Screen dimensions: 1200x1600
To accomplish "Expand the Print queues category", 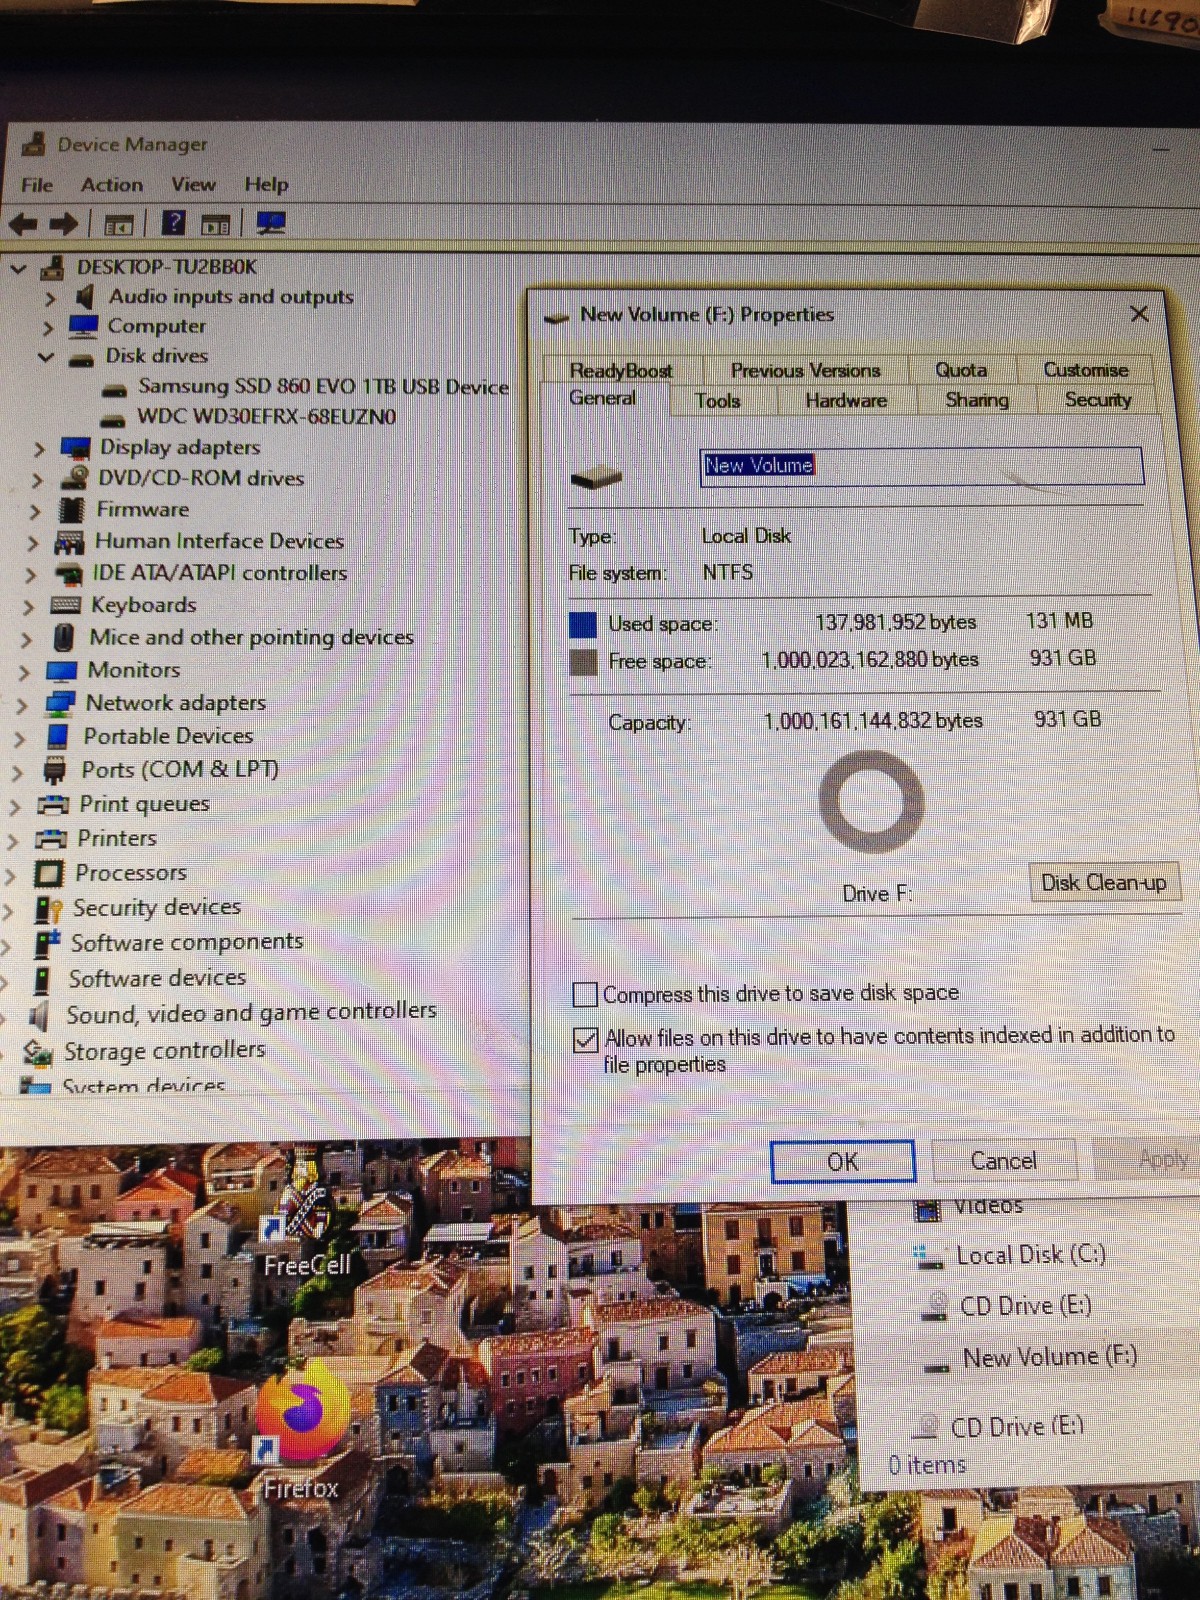I will 15,807.
